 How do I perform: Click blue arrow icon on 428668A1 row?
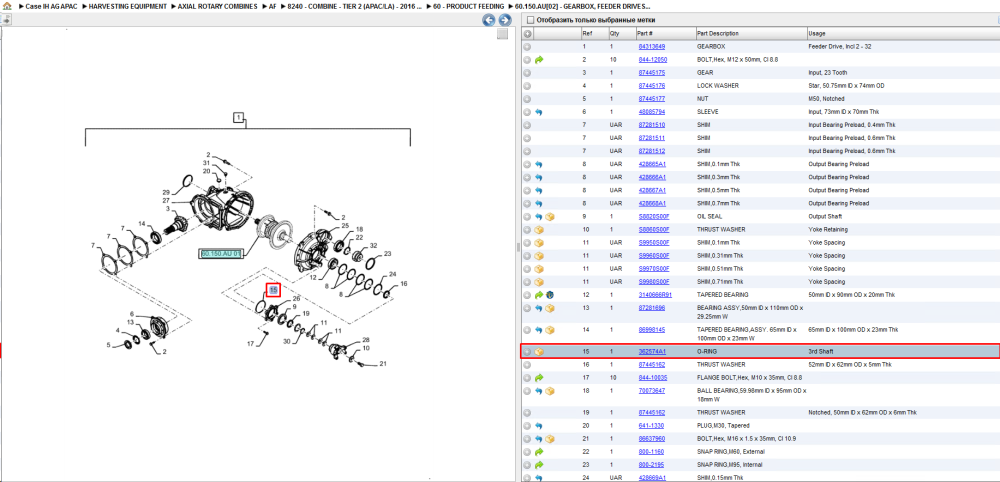coord(539,203)
